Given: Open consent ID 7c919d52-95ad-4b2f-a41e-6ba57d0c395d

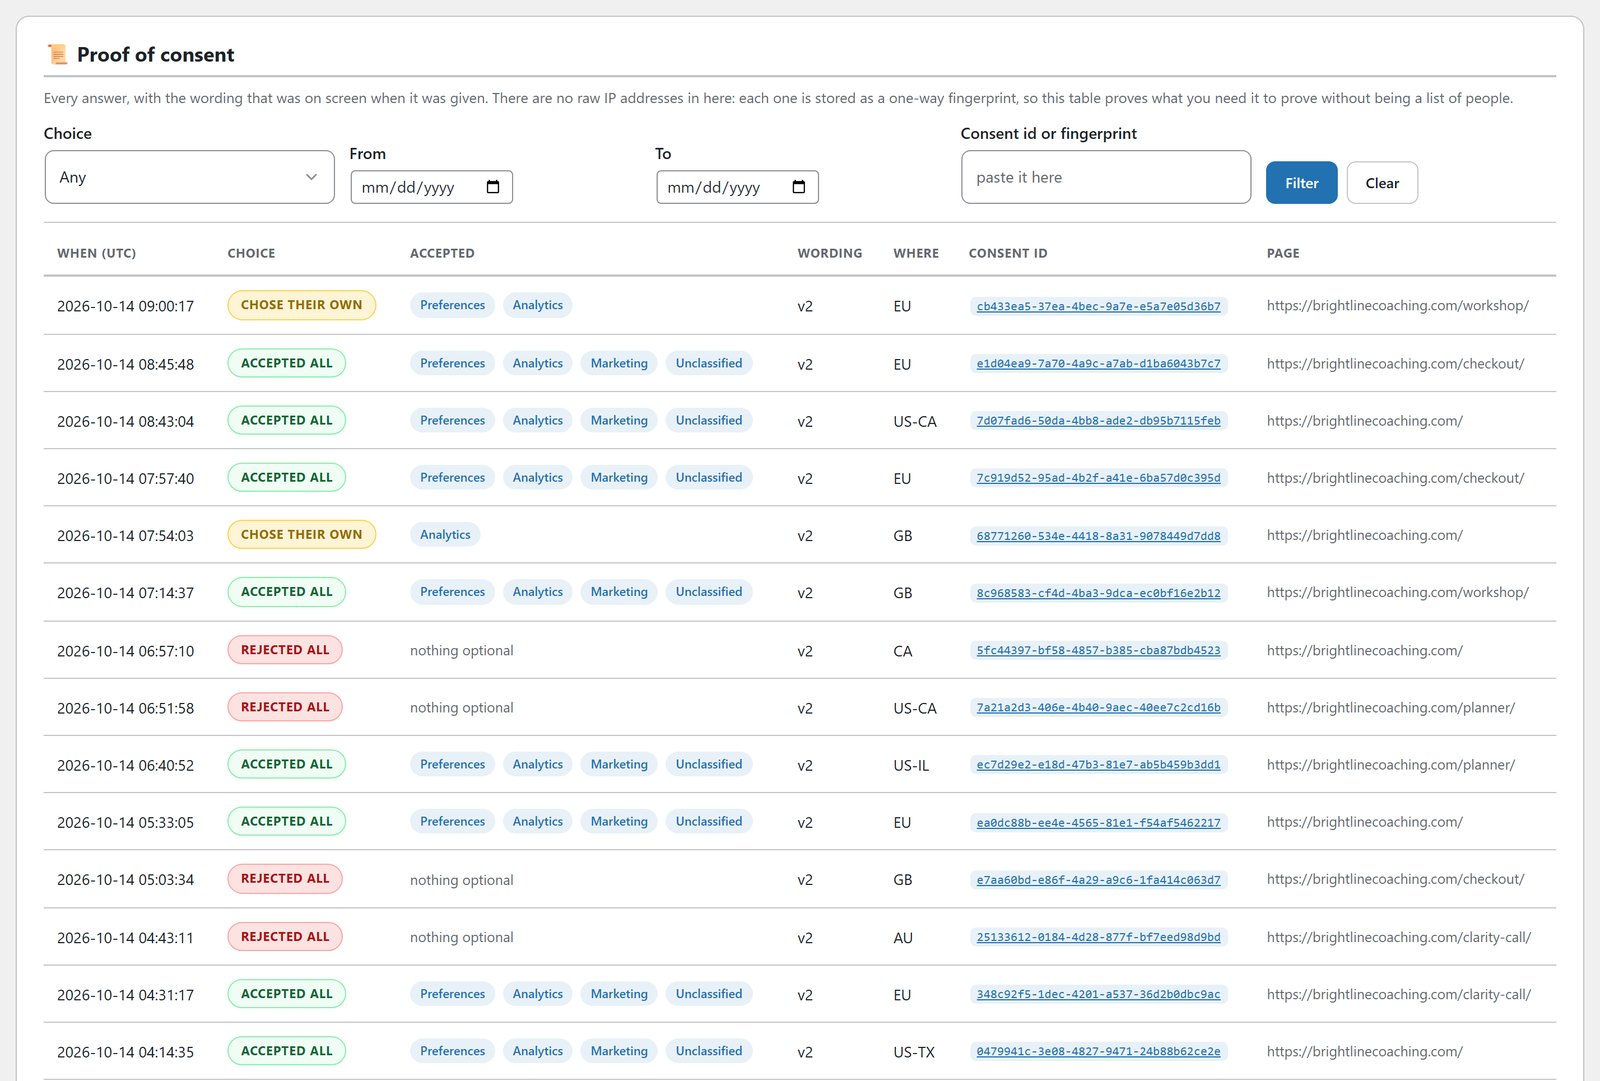Looking at the screenshot, I should coord(1098,478).
